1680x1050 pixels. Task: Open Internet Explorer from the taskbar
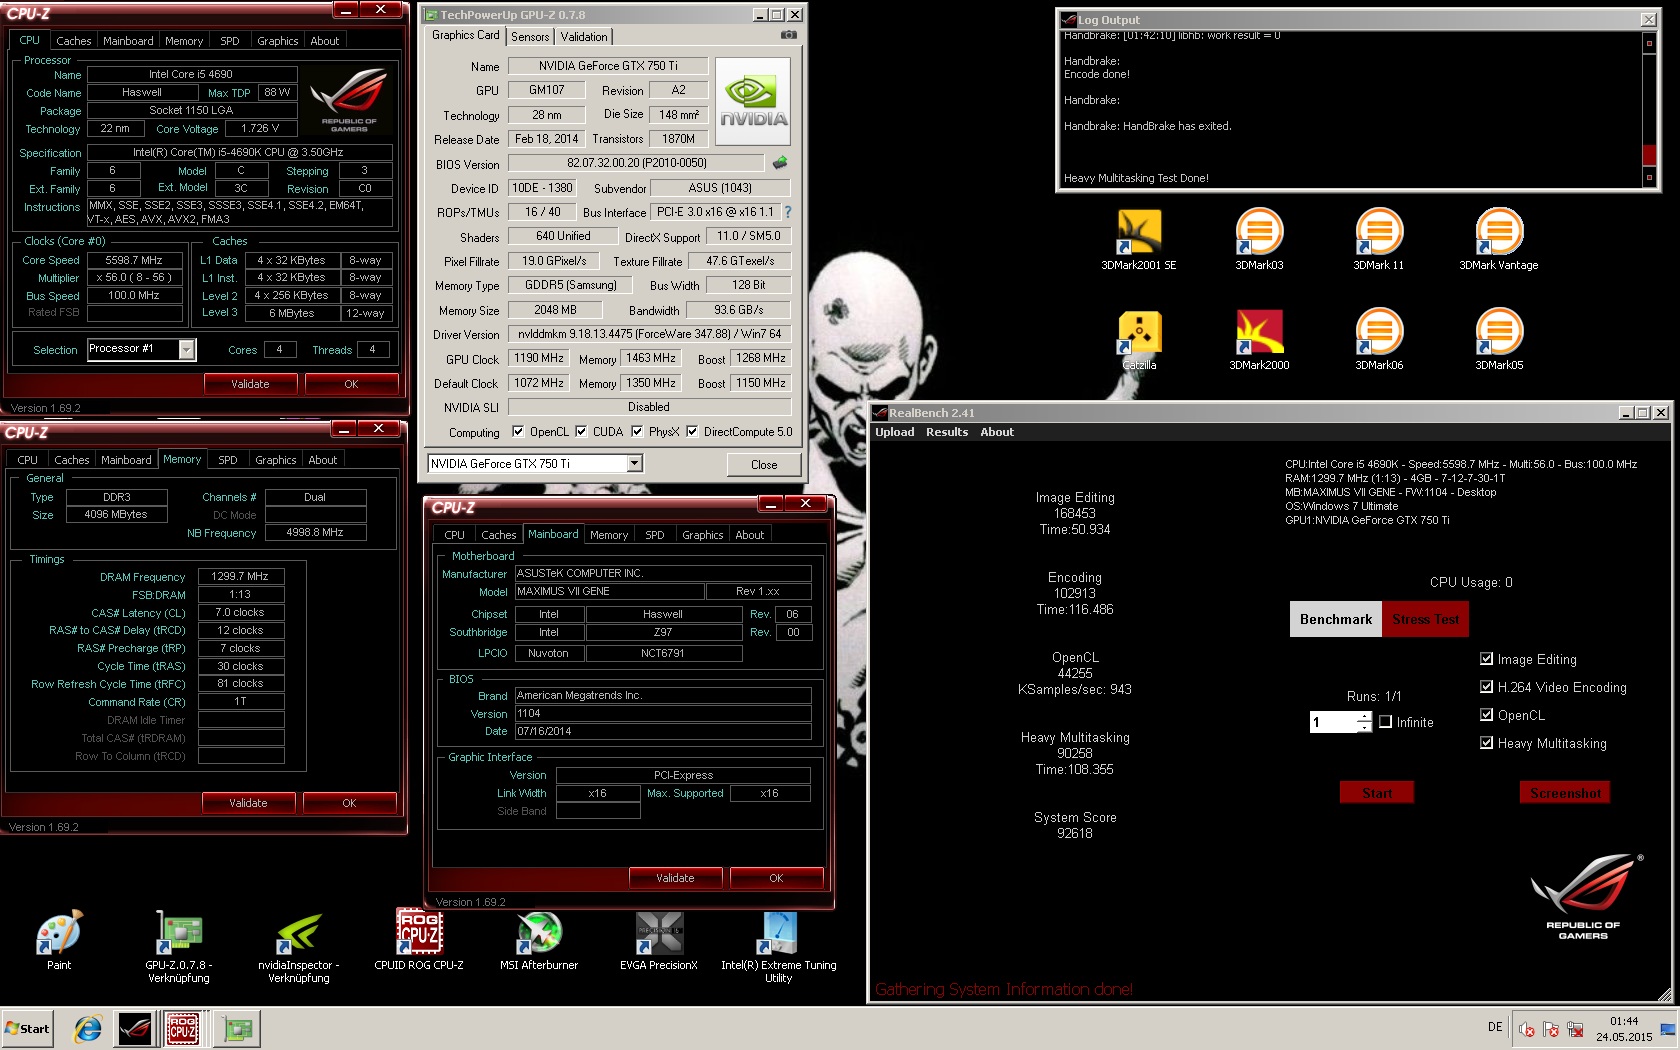[x=88, y=1028]
